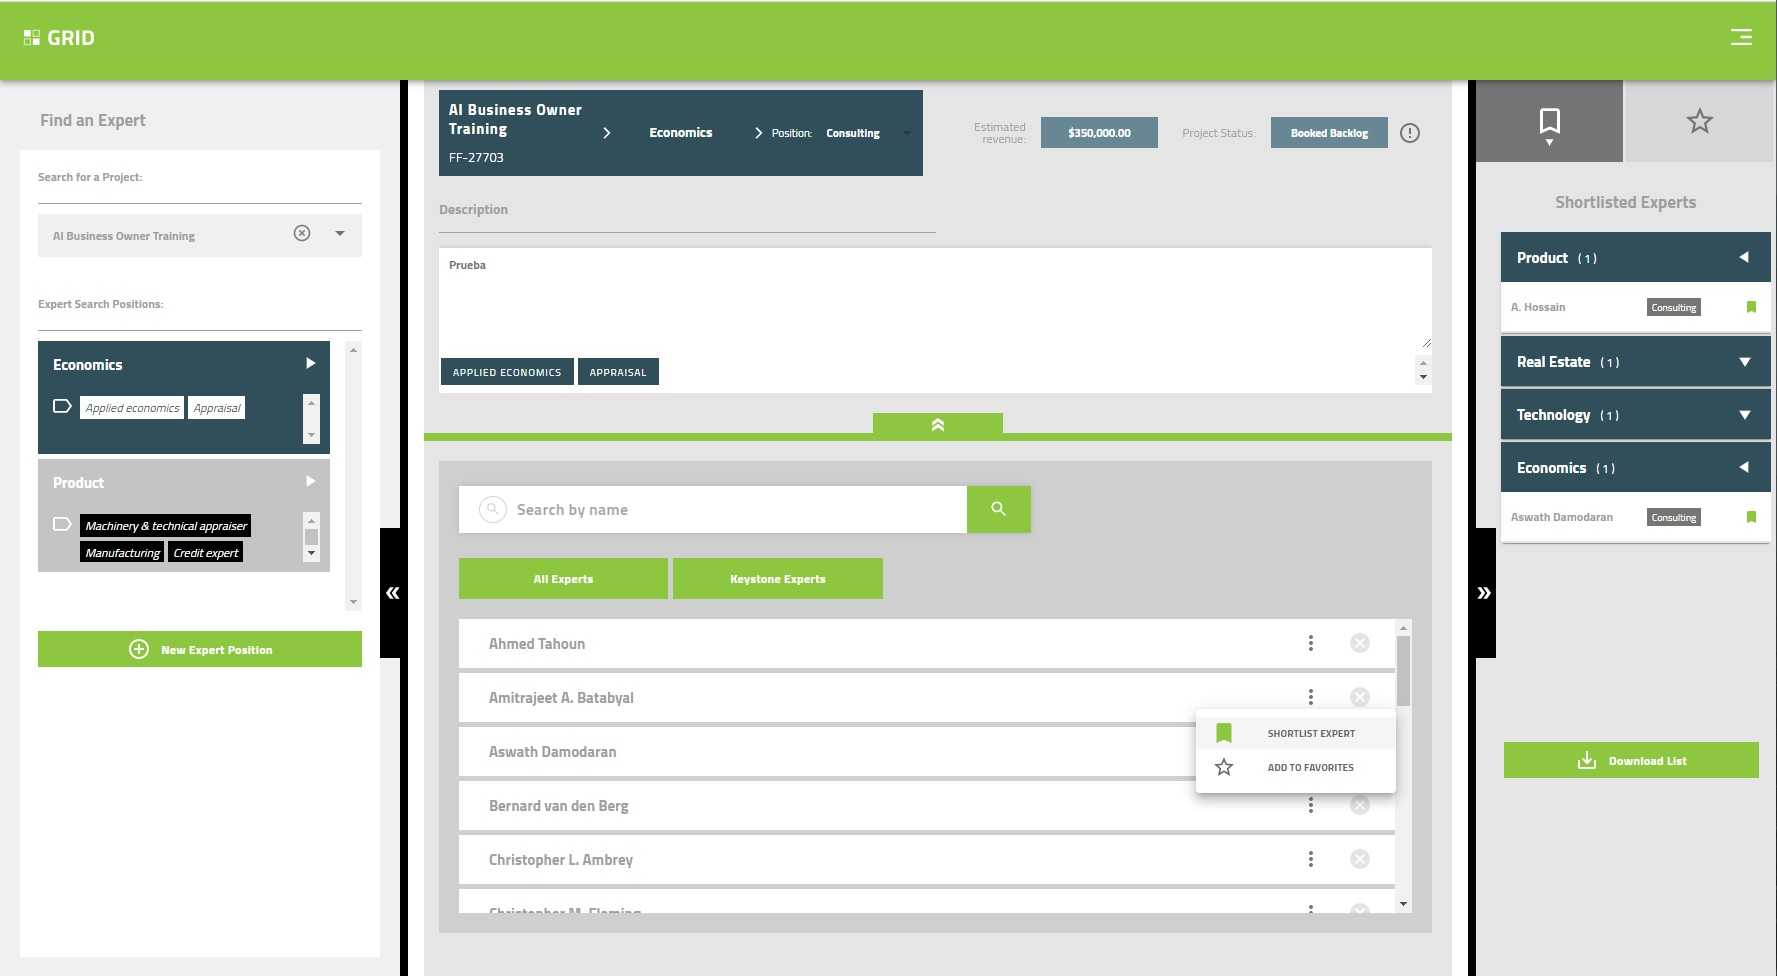The width and height of the screenshot is (1777, 976).
Task: Click the green search magnifier button
Action: [998, 509]
